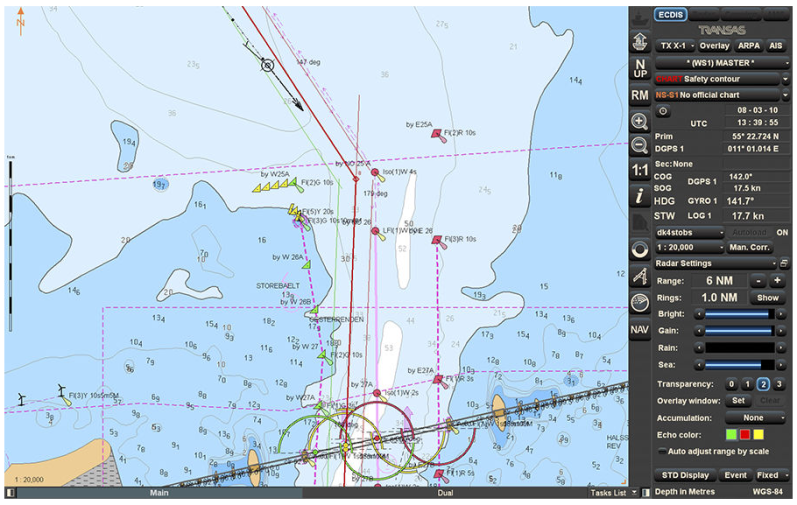This screenshot has height=505, width=797.
Task: Open the 1:20,000 scale dropdown
Action: click(x=689, y=247)
